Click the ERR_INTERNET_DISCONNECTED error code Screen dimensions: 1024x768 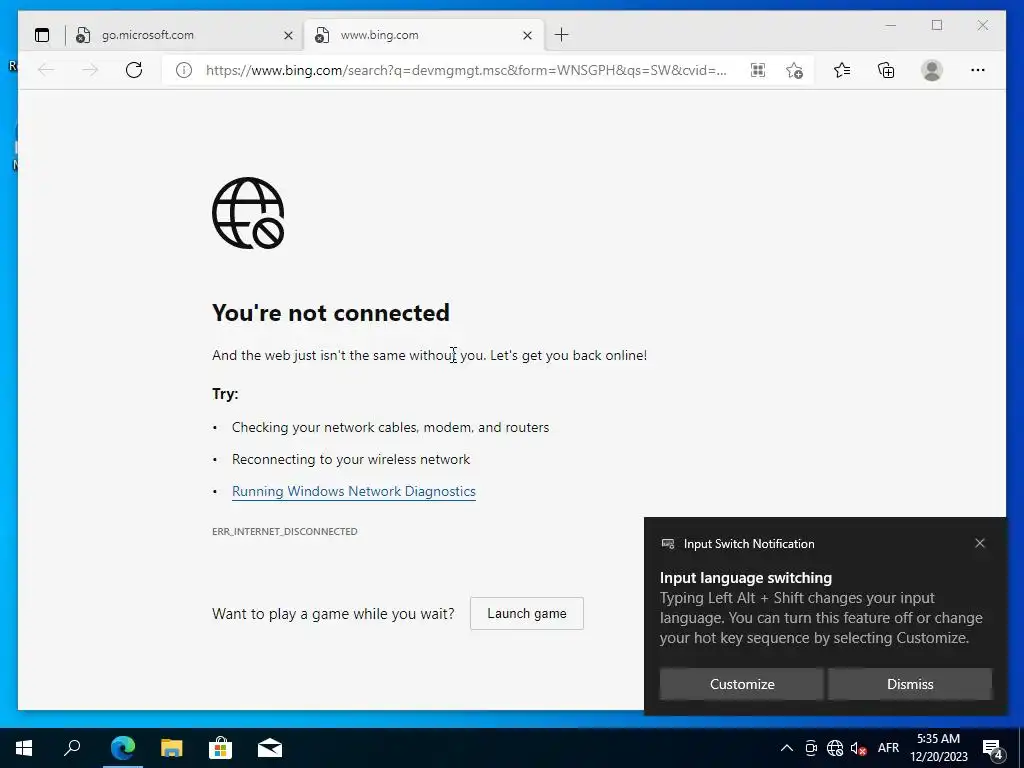click(x=285, y=532)
